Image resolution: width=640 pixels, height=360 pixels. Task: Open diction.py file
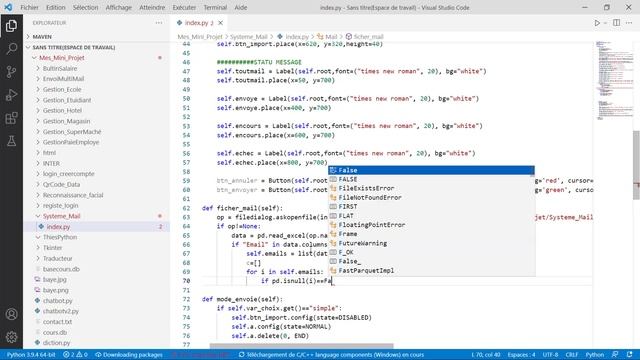[56, 343]
